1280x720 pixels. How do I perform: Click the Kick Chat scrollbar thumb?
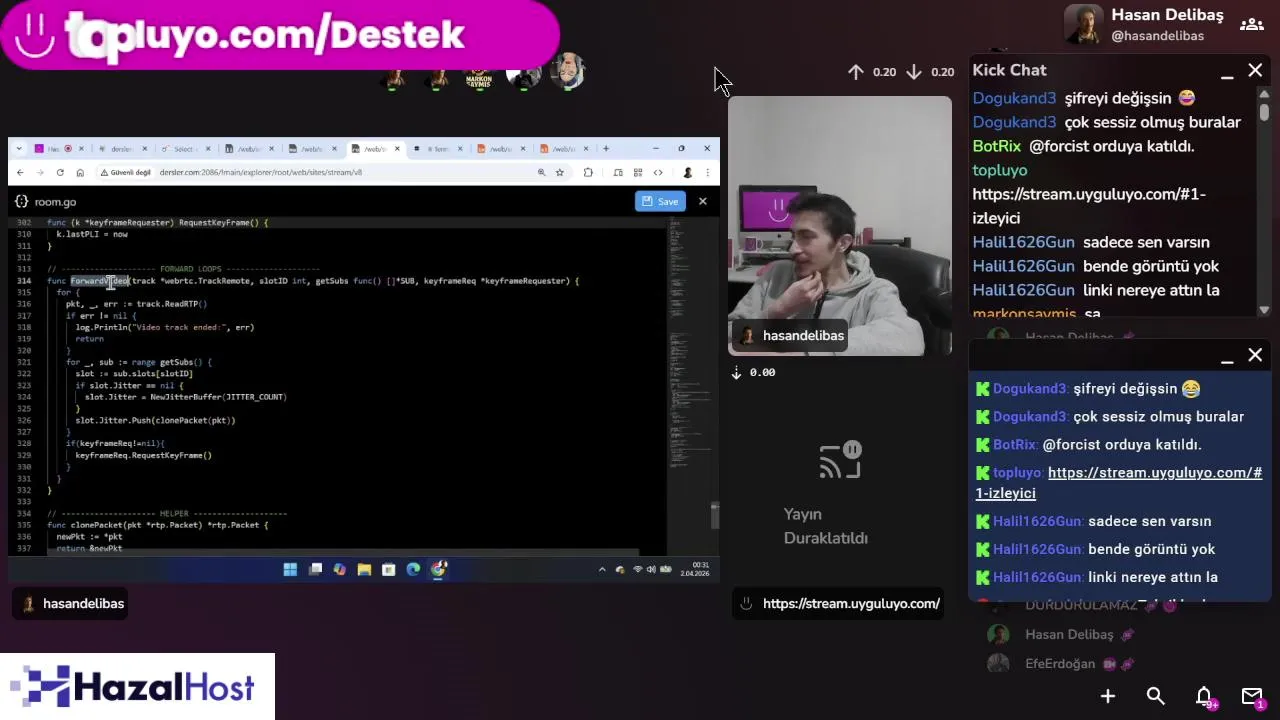[1264, 110]
